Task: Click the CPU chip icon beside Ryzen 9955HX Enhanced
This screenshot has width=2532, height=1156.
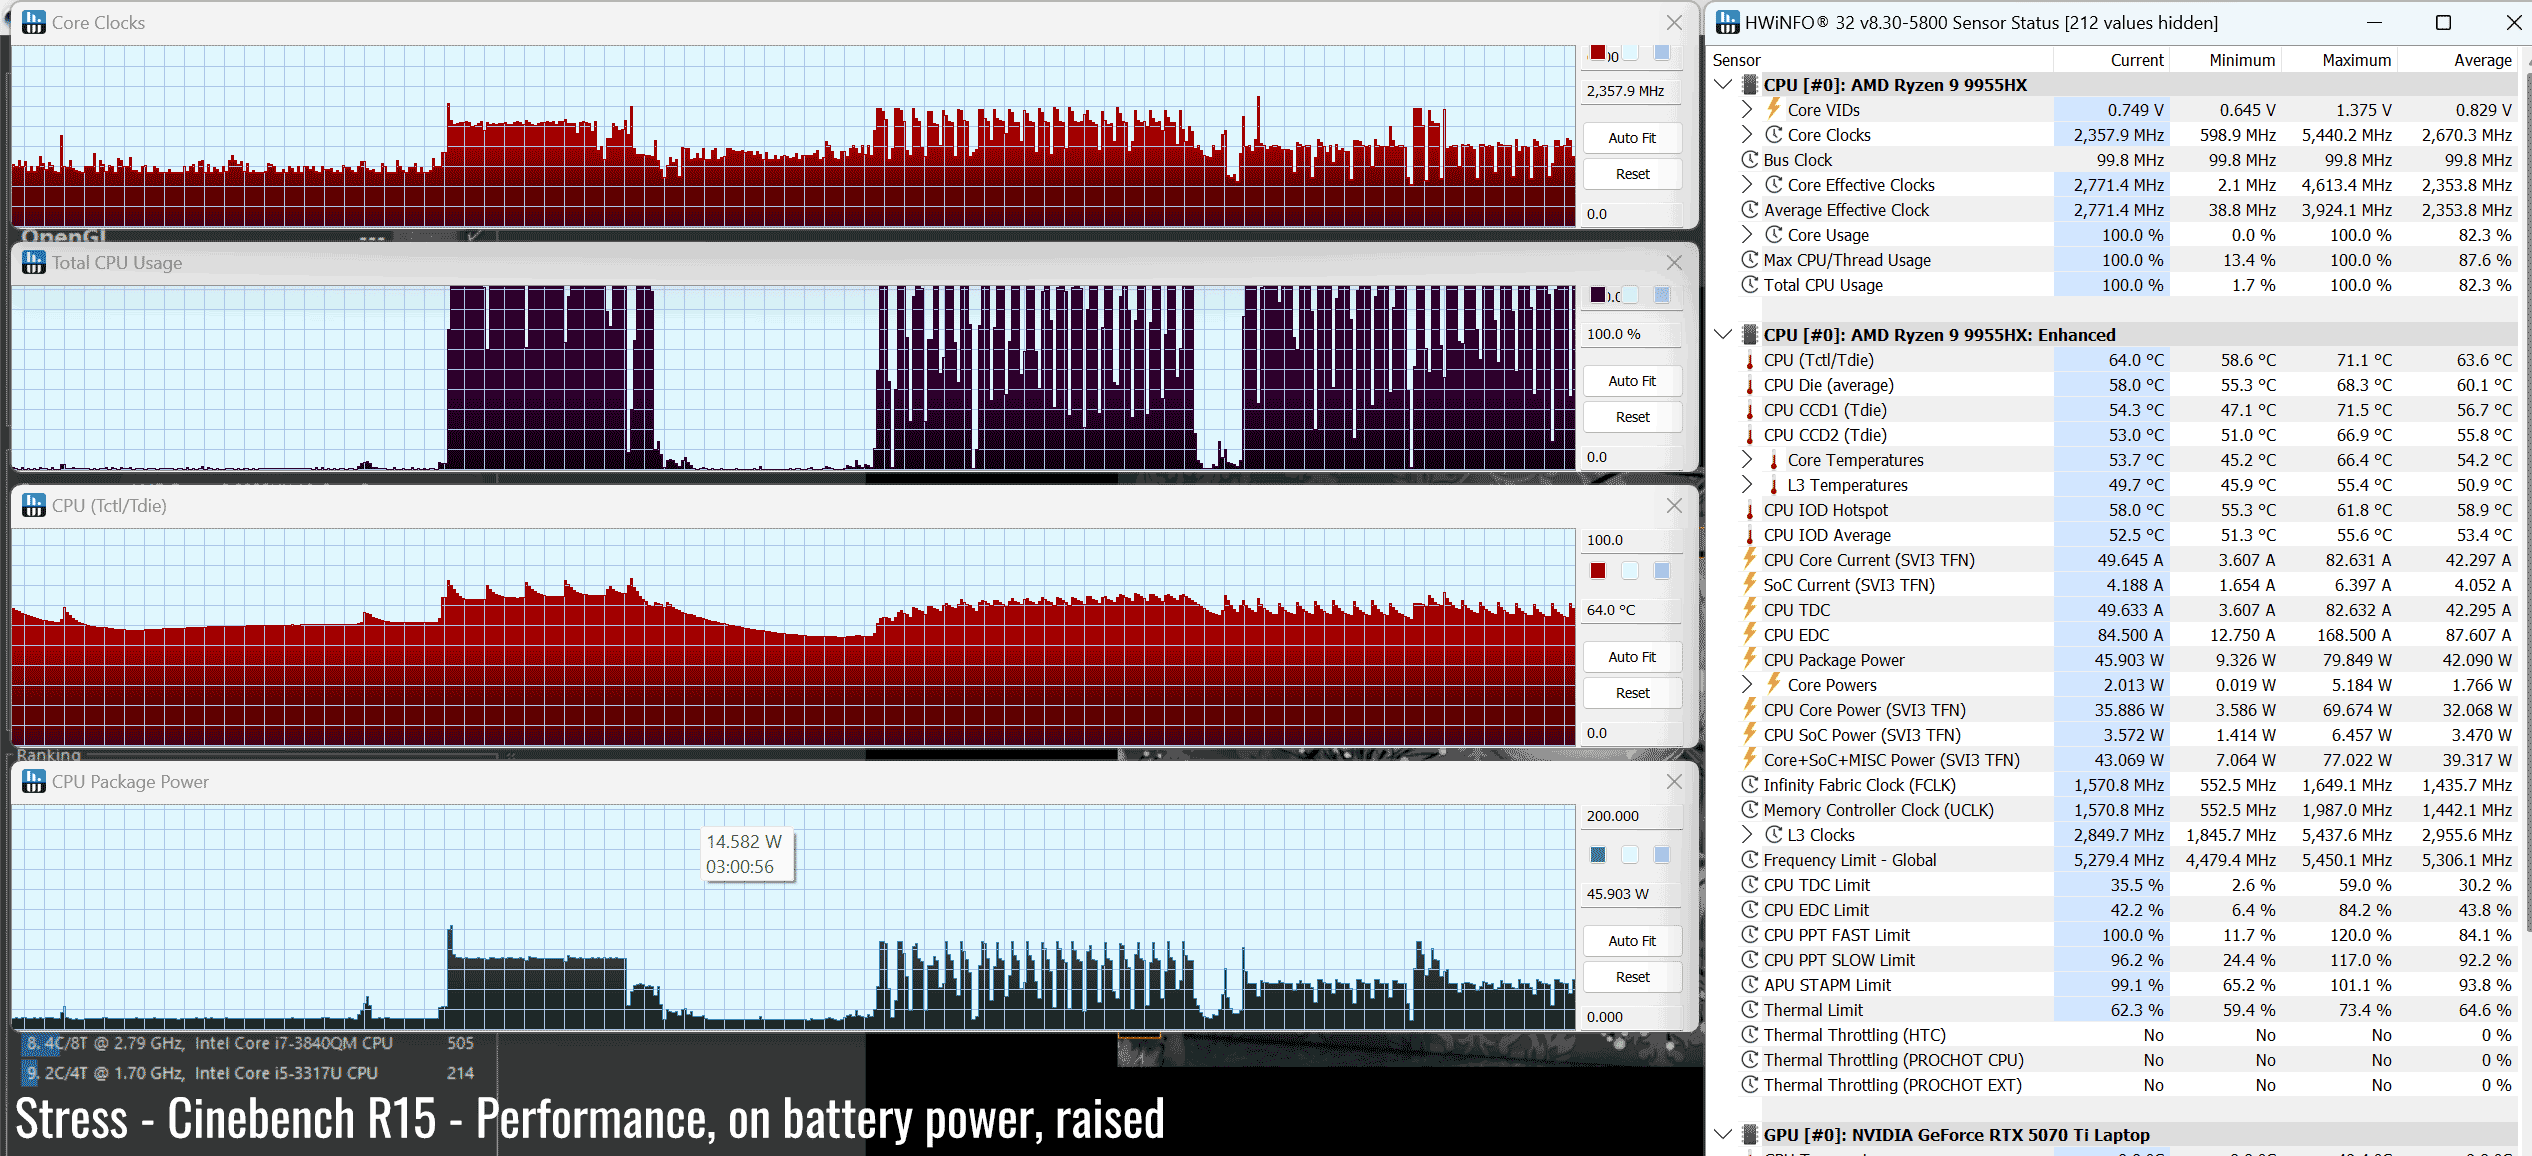Action: [x=1750, y=334]
